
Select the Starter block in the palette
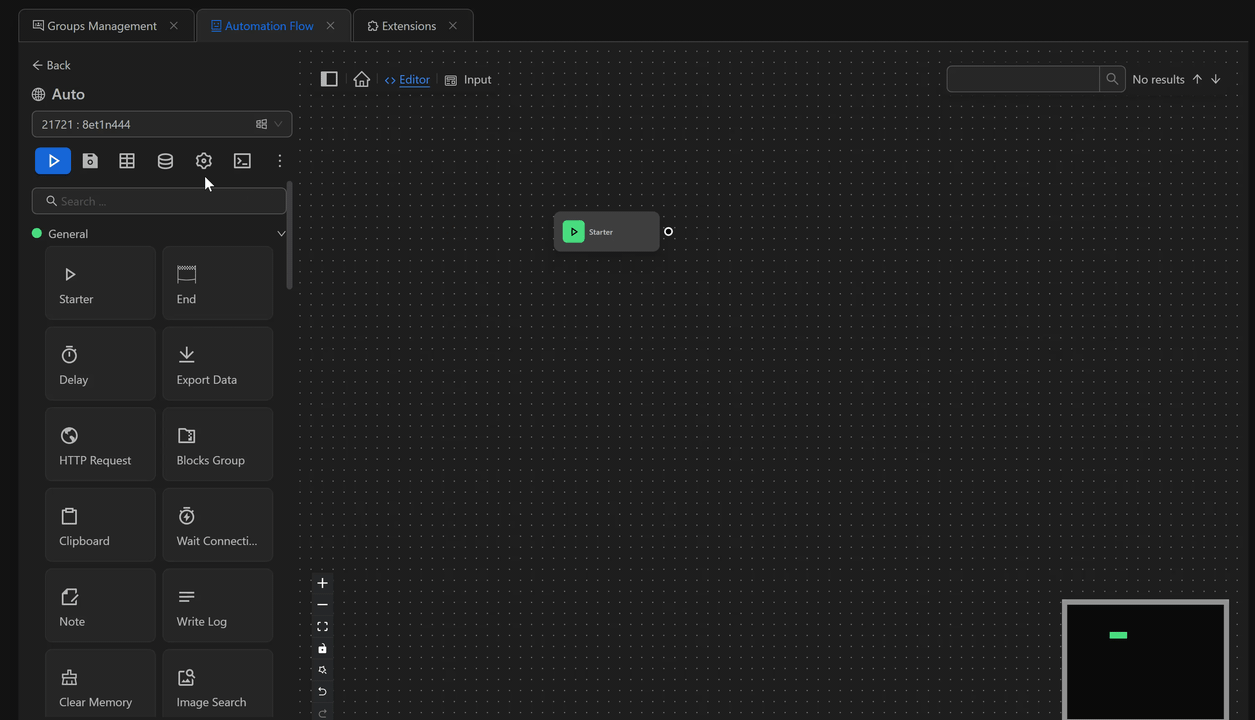coord(100,282)
